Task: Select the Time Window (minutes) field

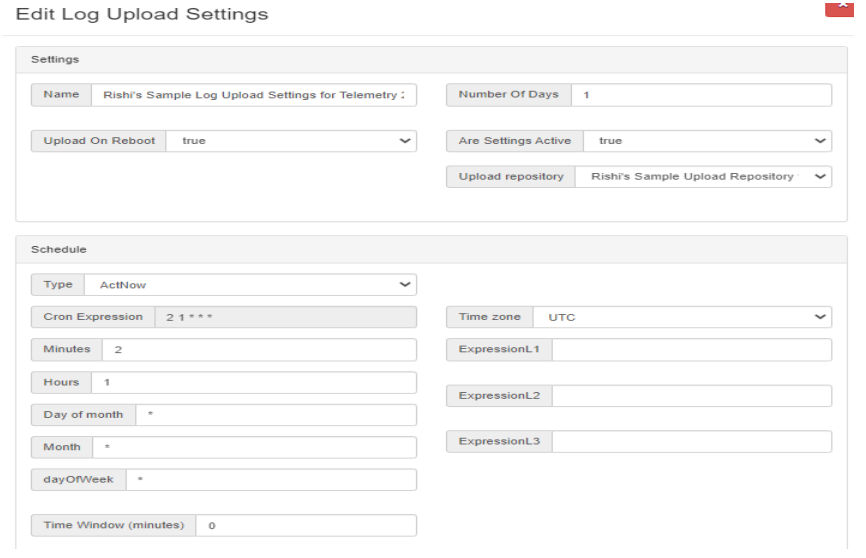Action: [305, 525]
